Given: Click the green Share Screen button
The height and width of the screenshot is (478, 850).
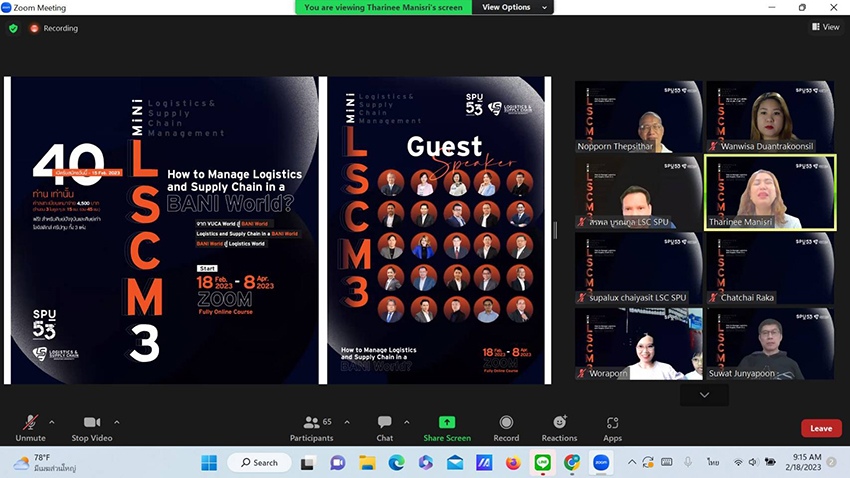Looking at the screenshot, I should pyautogui.click(x=447, y=428).
